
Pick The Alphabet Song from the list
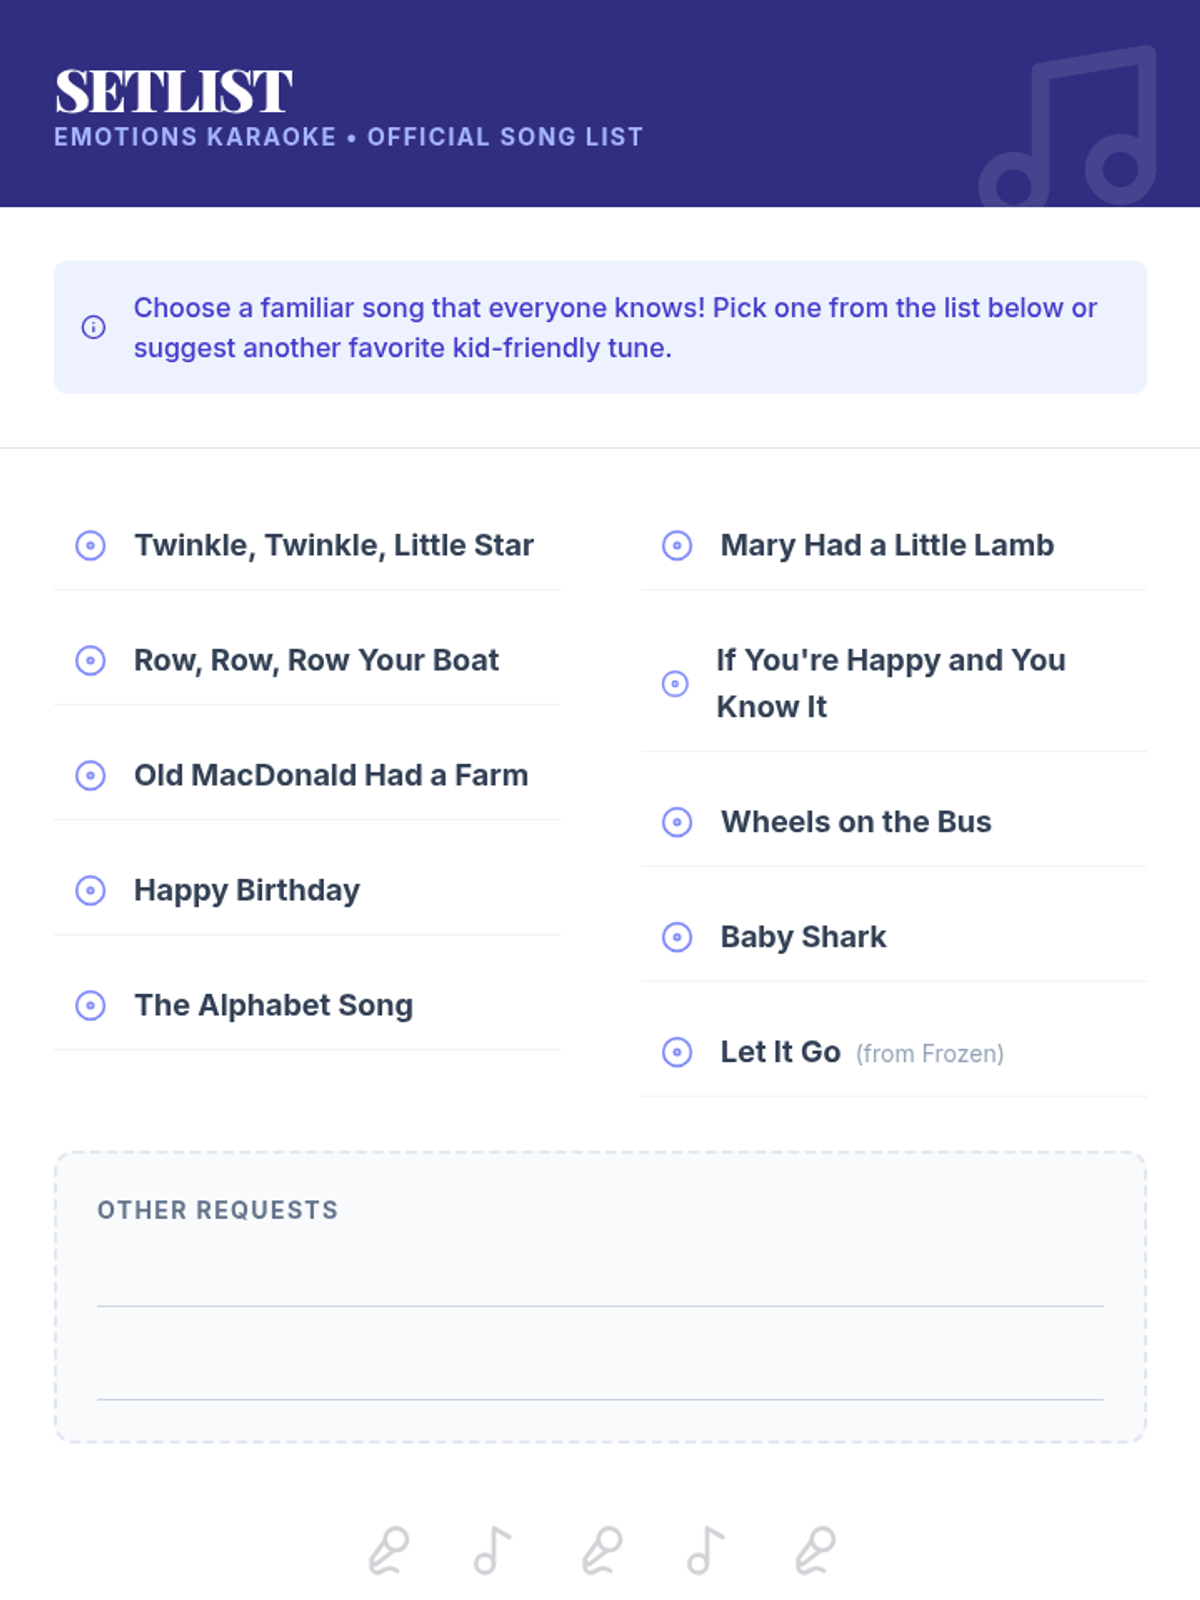click(274, 1005)
